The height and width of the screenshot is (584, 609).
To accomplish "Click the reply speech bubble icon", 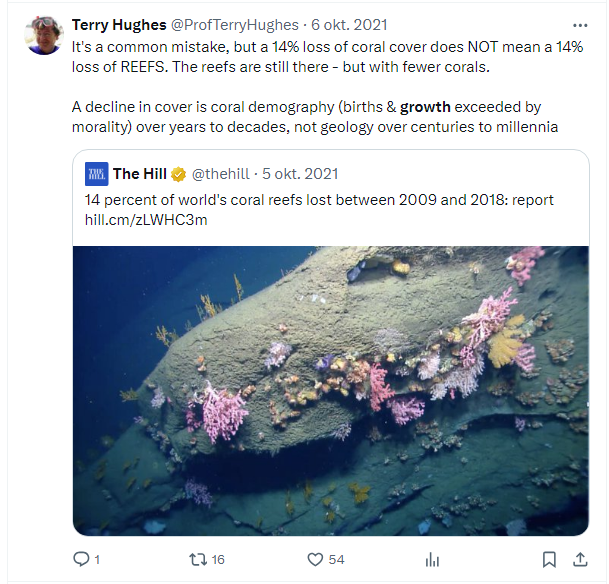I will [81, 559].
